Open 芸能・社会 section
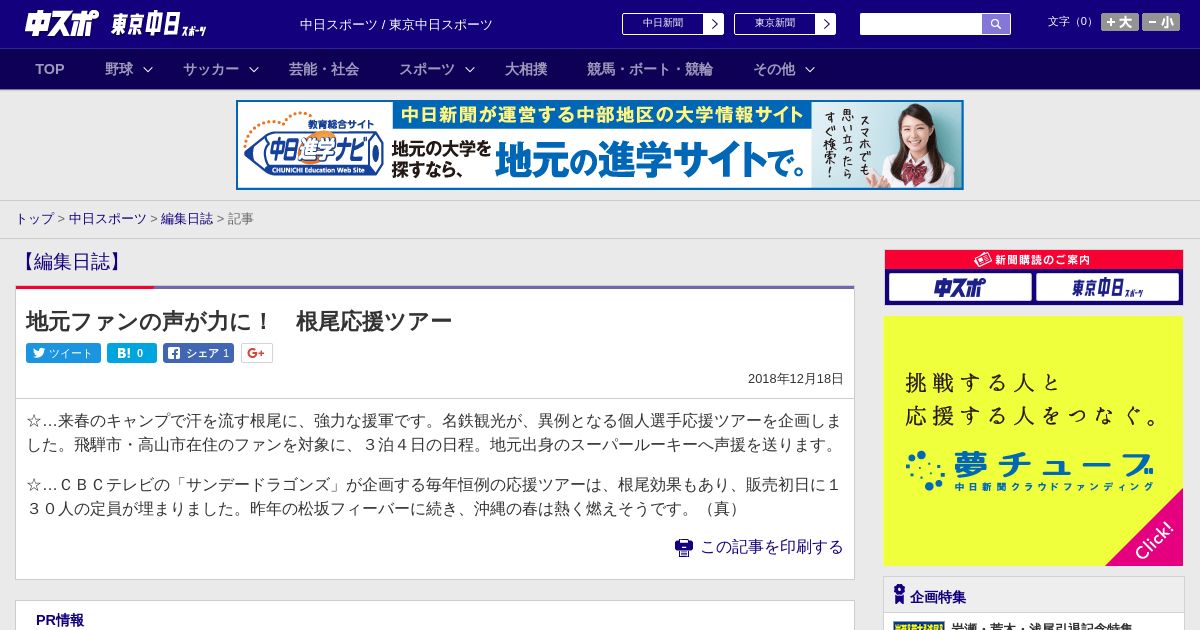The height and width of the screenshot is (630, 1200). coord(324,69)
